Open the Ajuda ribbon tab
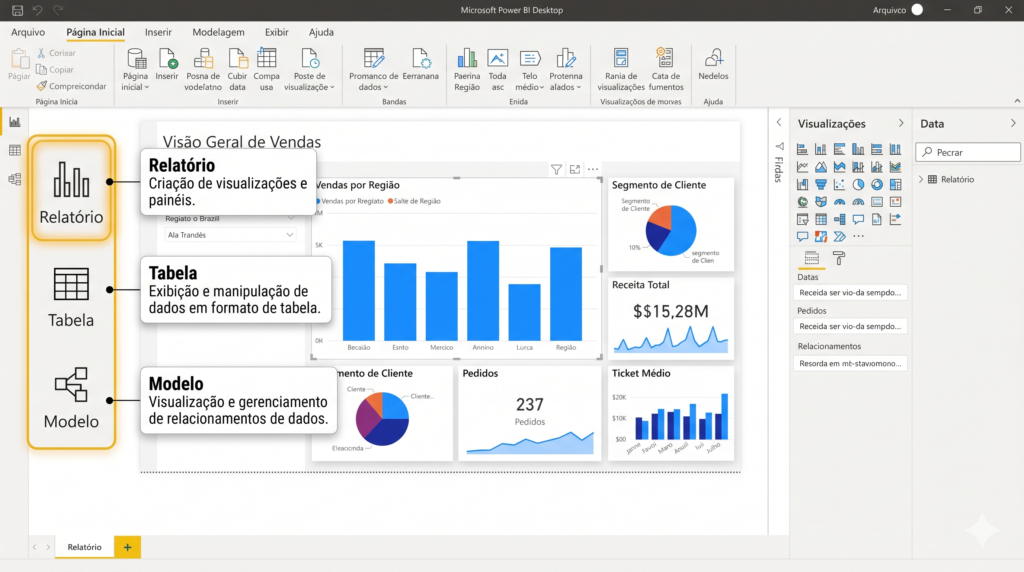Viewport: 1024px width, 572px height. tap(321, 32)
